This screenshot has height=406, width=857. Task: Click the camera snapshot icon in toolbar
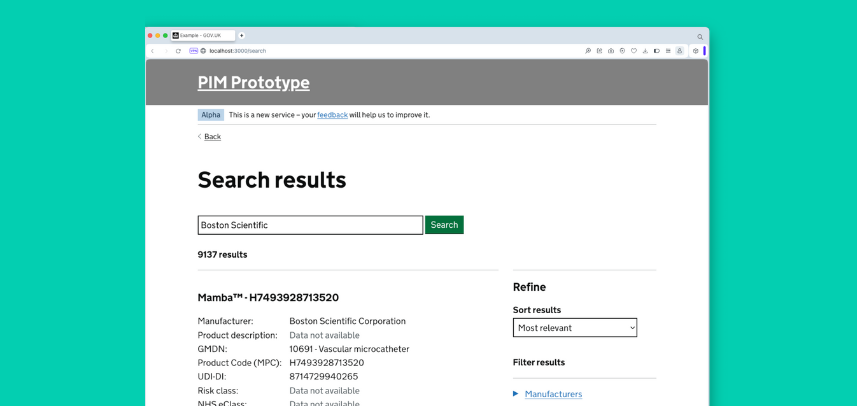(610, 50)
